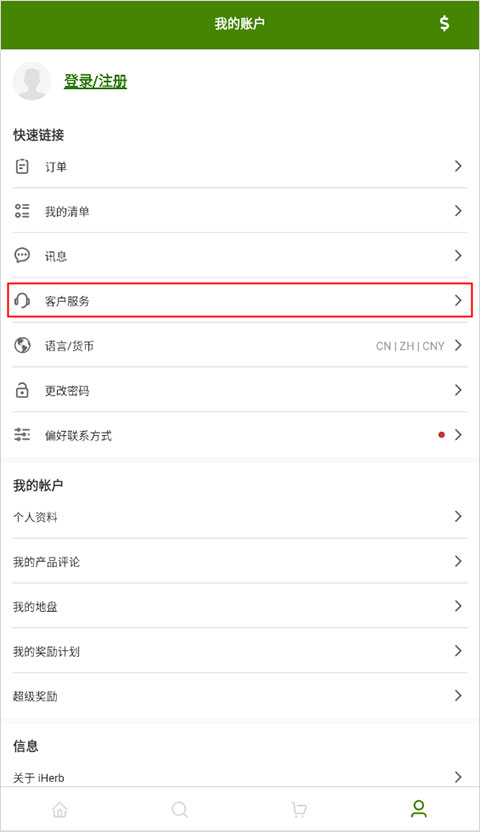Select CN | ZH | CNY language setting
480x832 pixels.
coord(410,346)
